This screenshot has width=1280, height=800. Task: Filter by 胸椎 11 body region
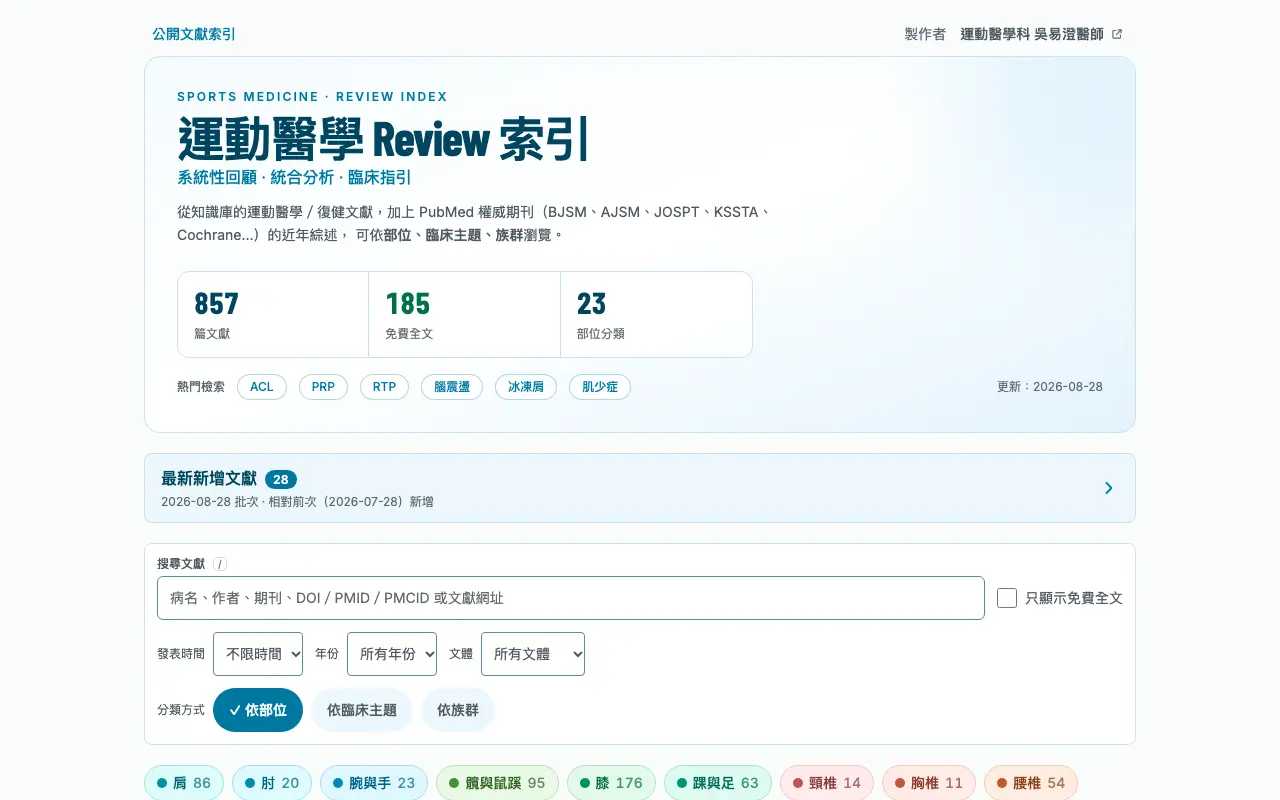tap(929, 783)
